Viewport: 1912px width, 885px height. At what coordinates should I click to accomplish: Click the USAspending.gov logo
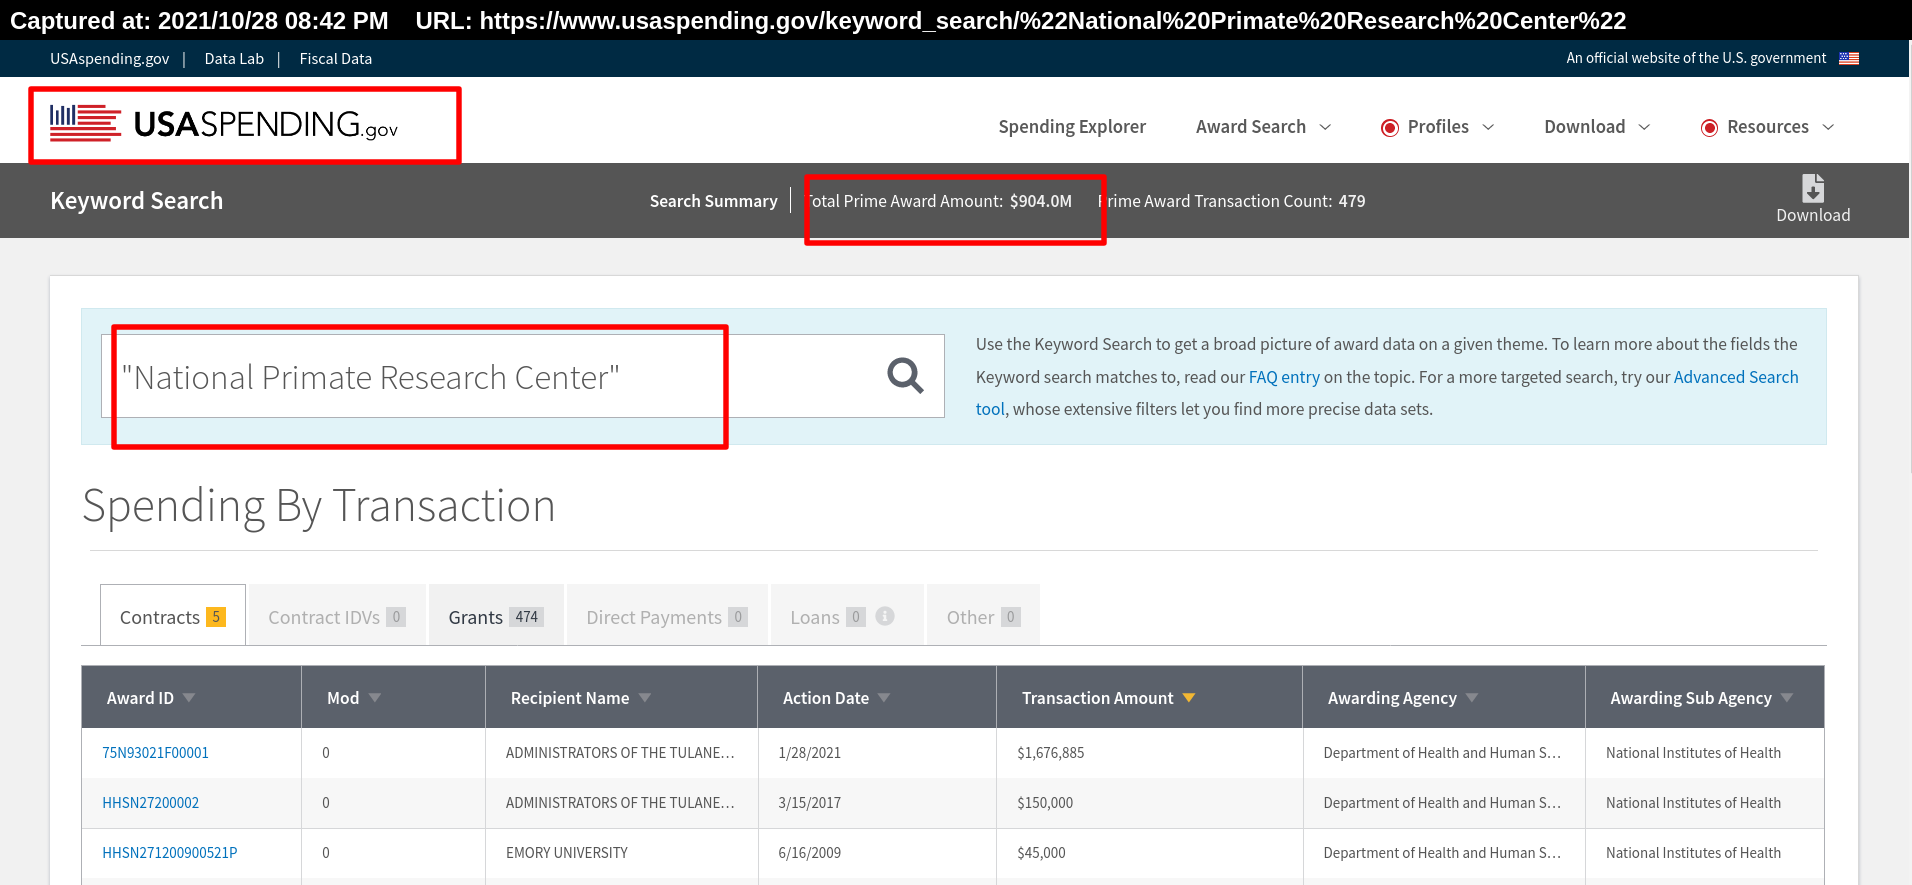(224, 124)
